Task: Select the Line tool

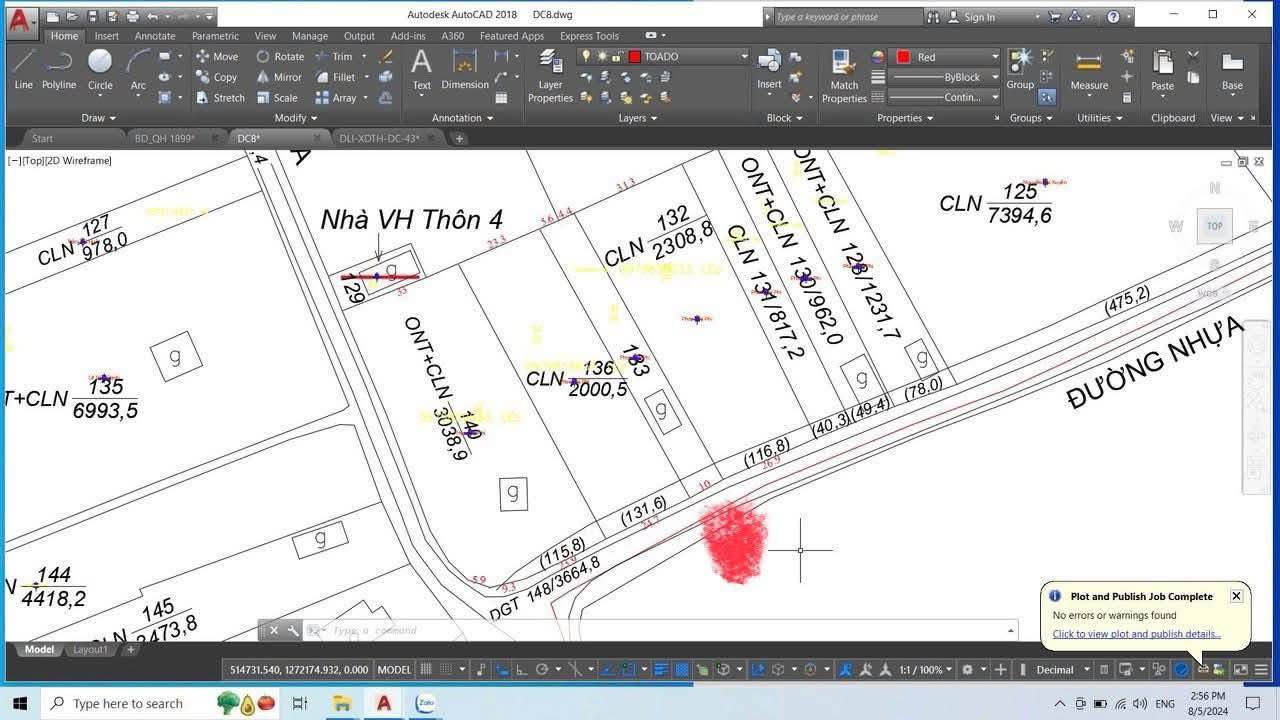Action: point(23,70)
